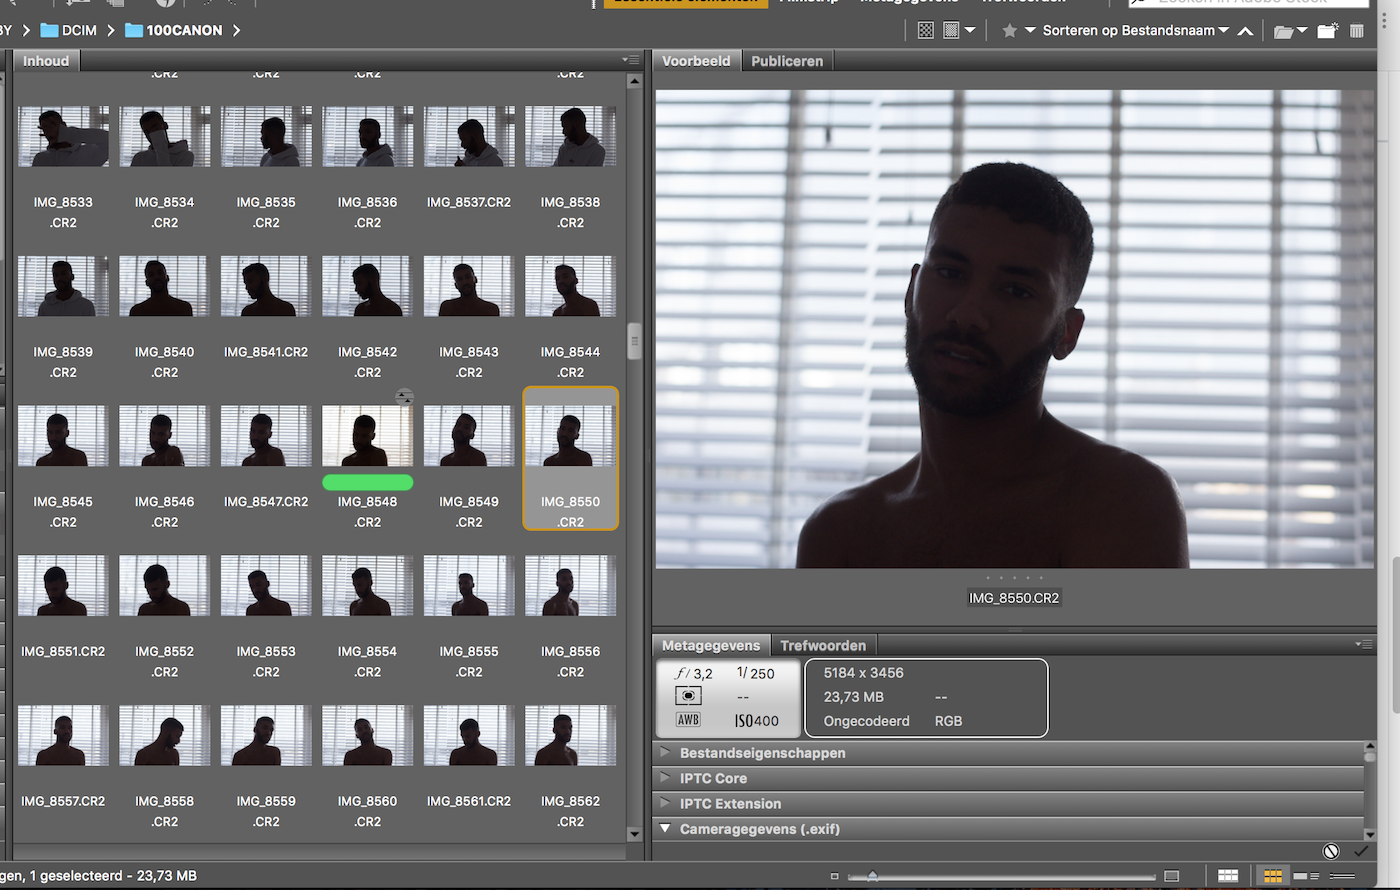Click the metering mode icon in metadata placard
Screen dimensions: 1400x890
point(688,696)
